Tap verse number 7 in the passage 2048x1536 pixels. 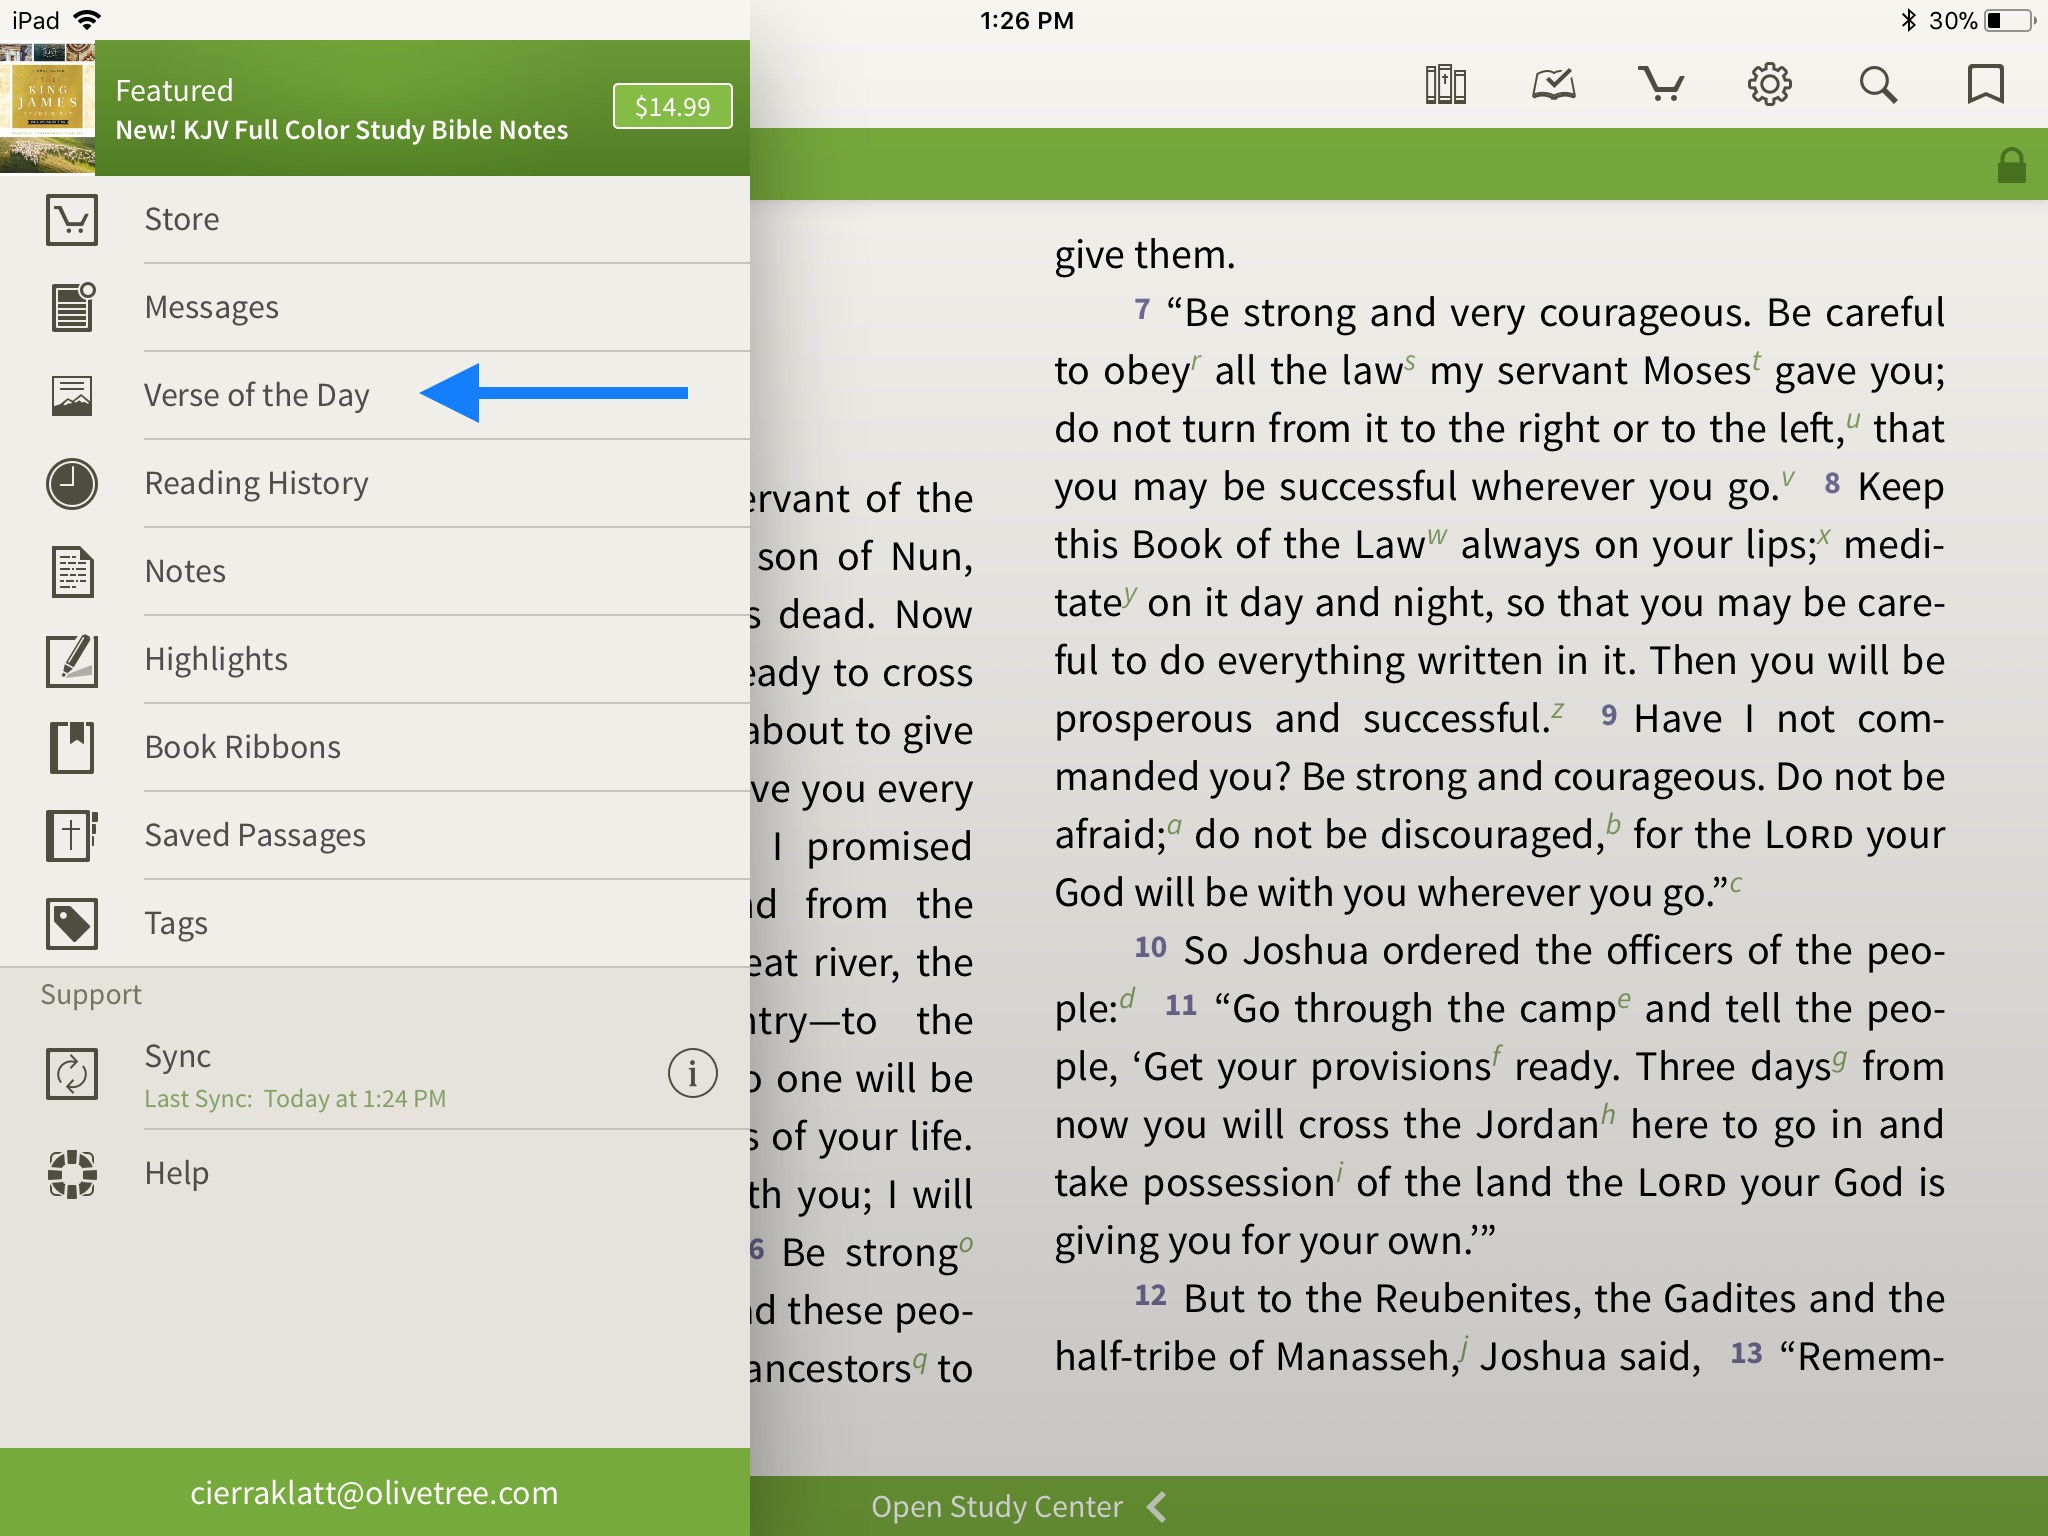[x=1142, y=309]
